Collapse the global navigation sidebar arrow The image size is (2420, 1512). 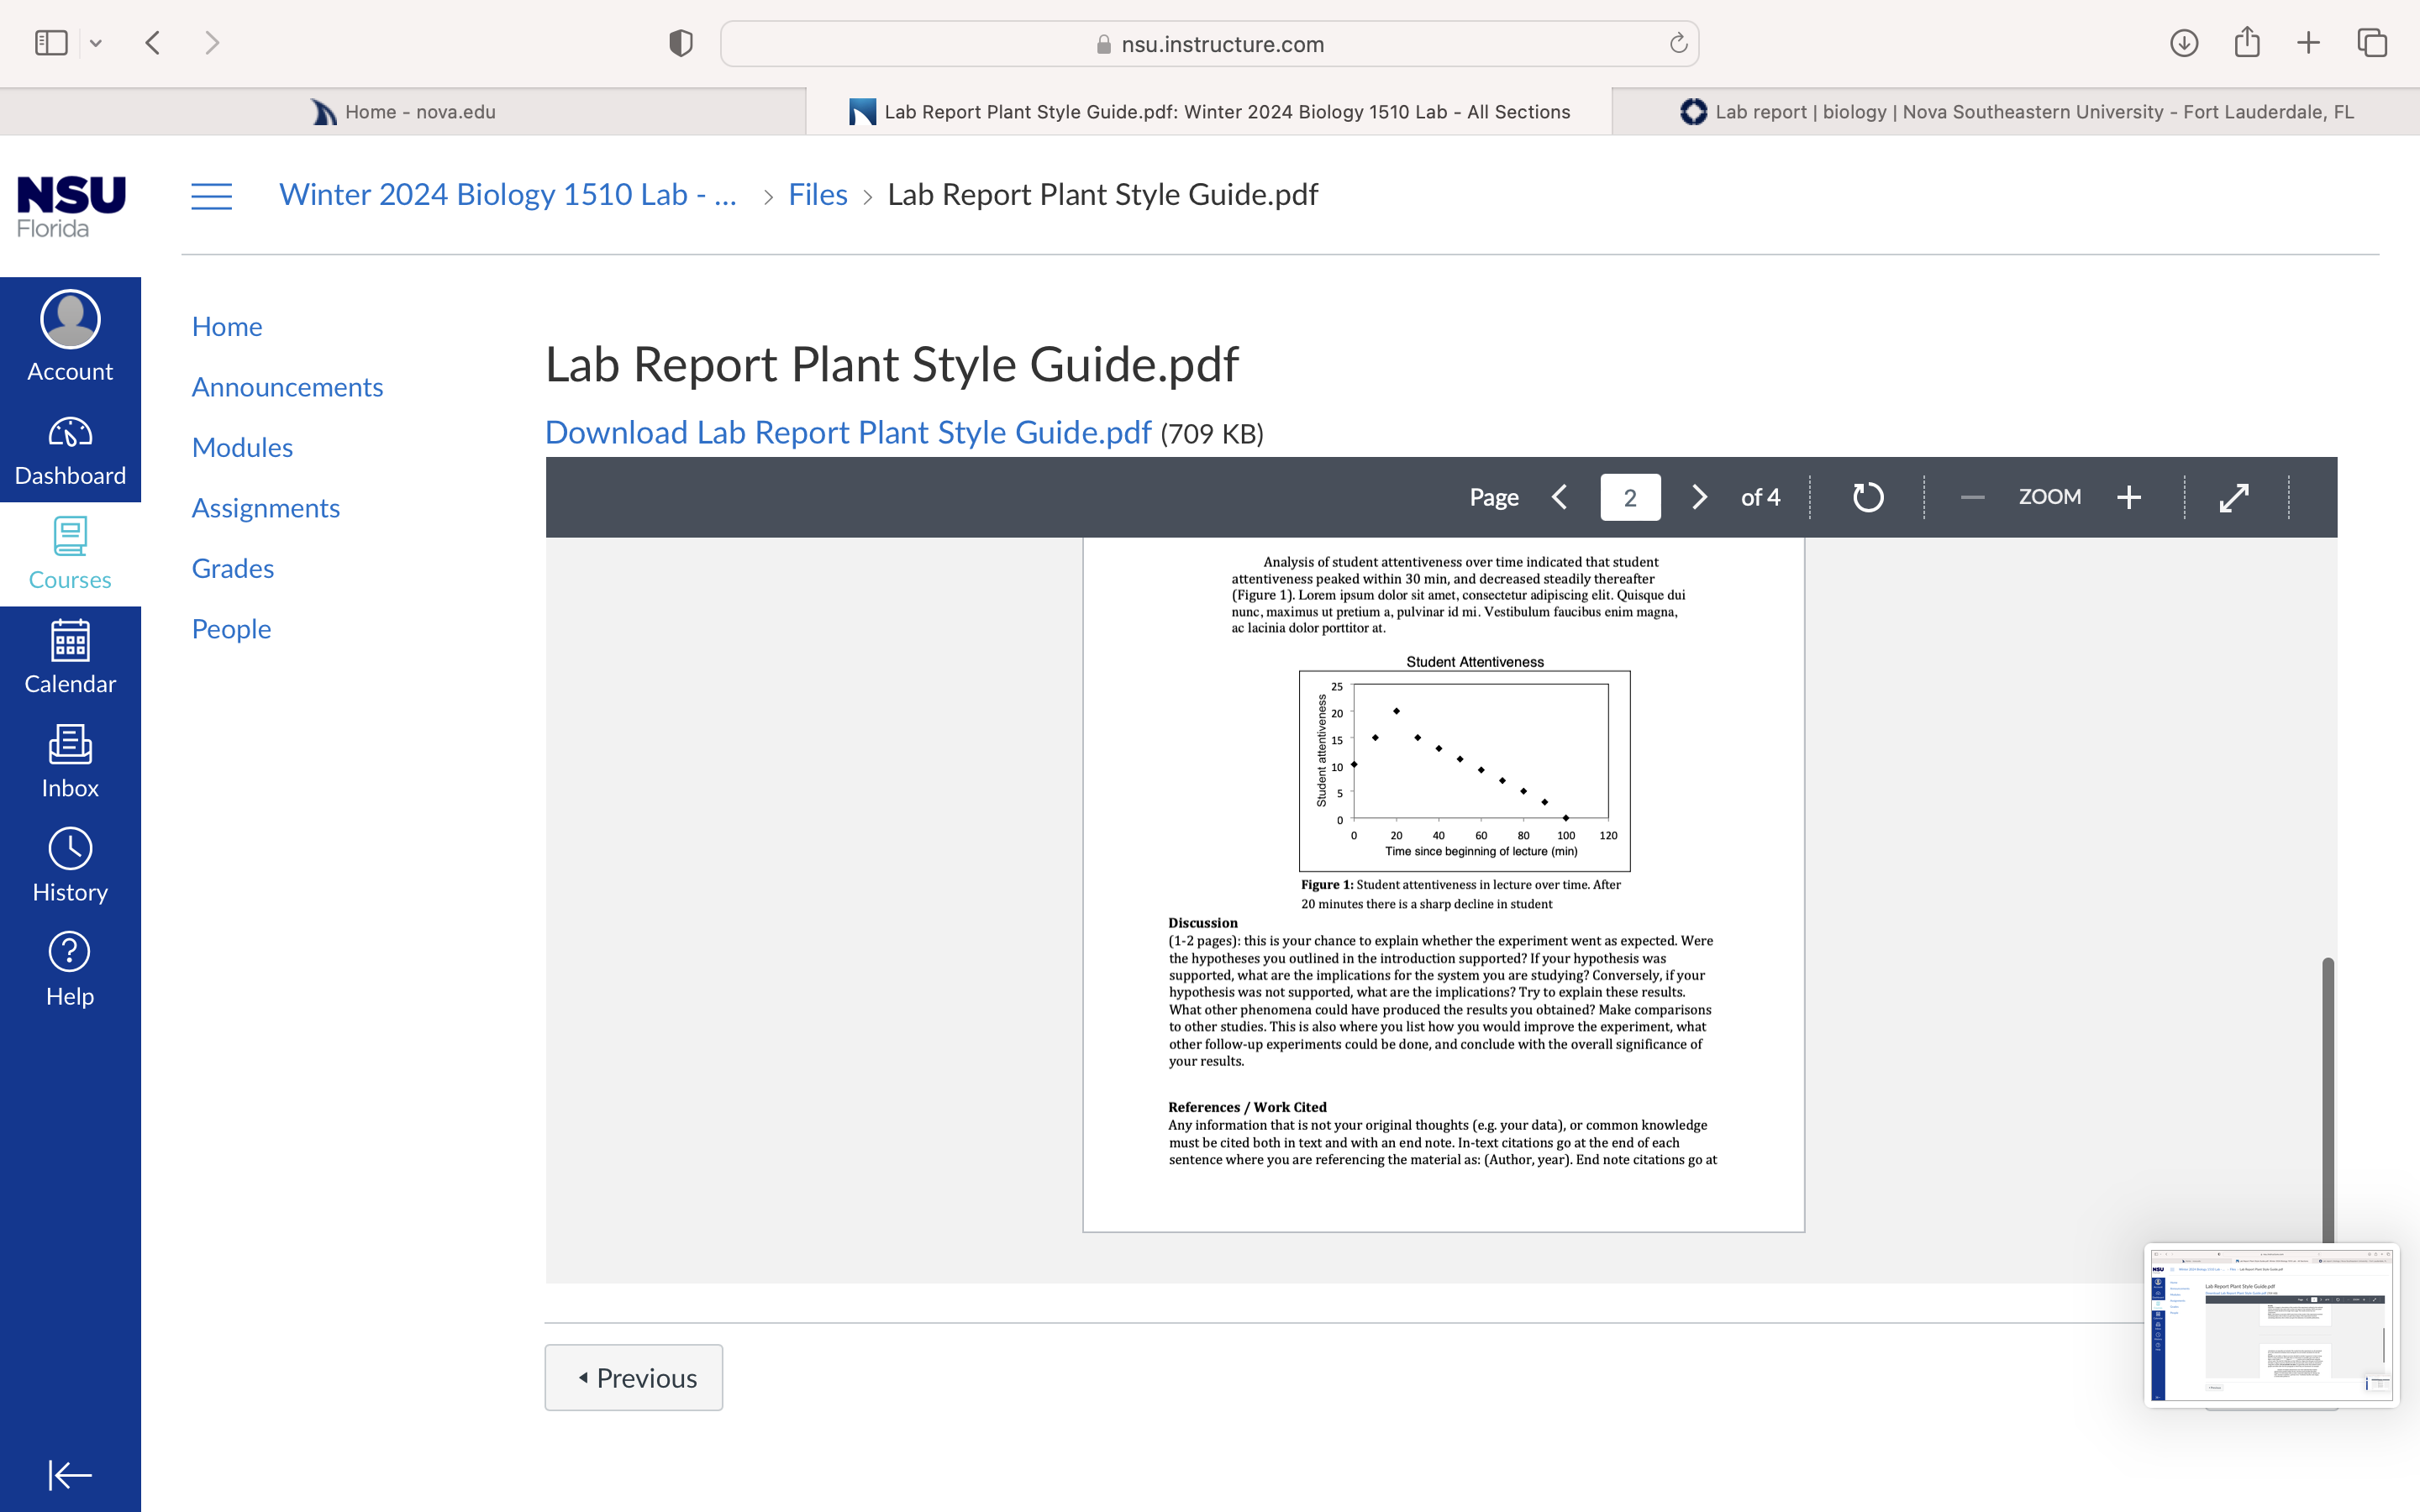pos(70,1474)
